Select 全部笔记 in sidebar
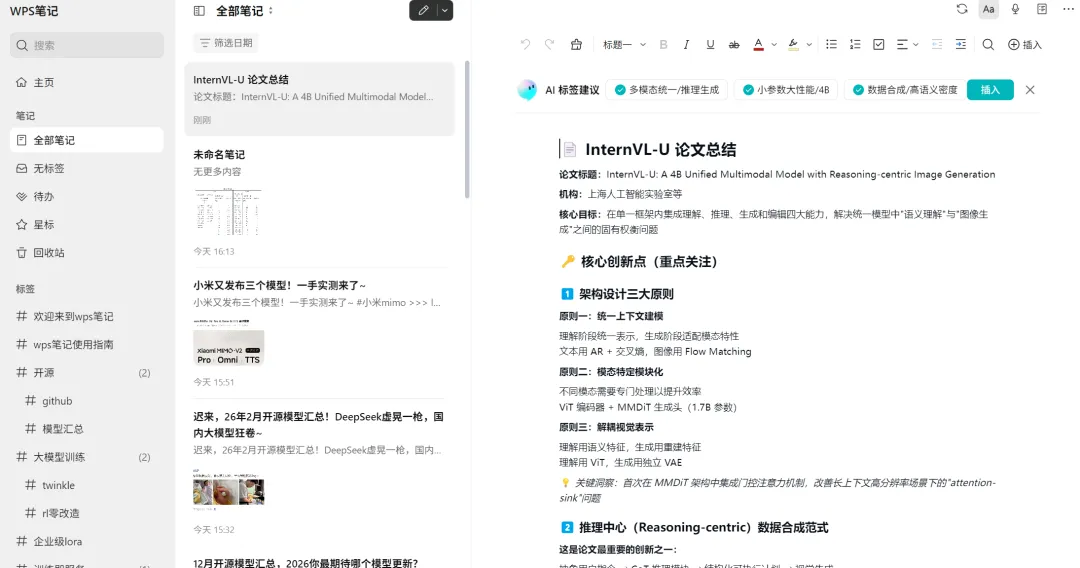 (87, 140)
